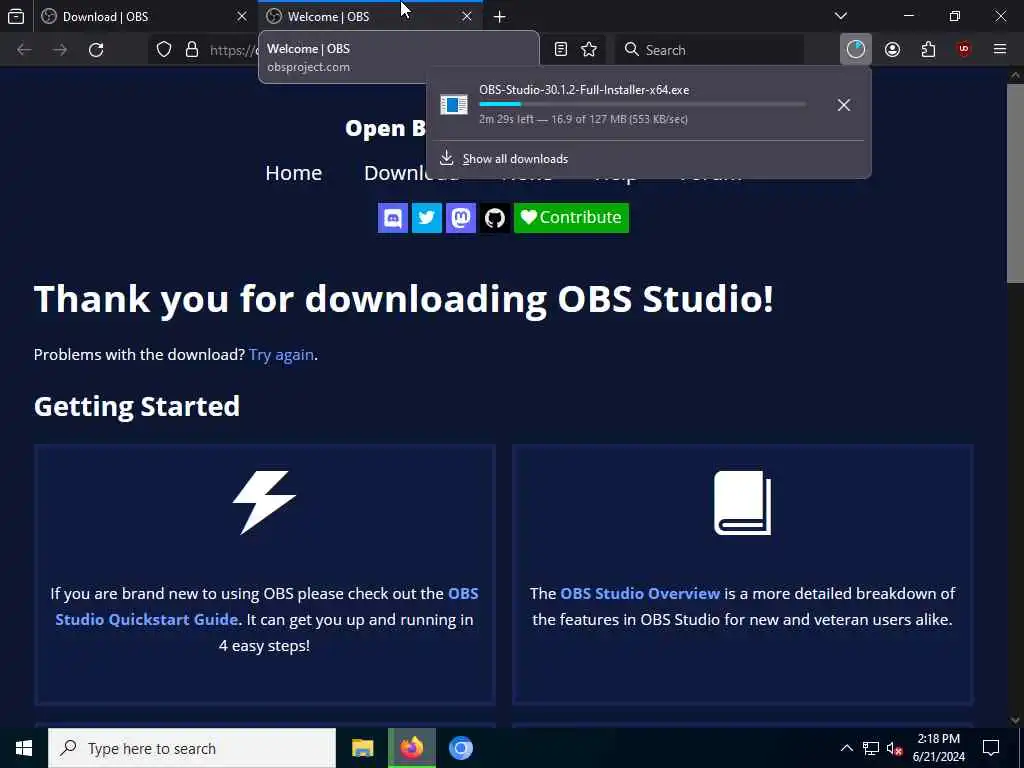Expand the list all tabs chevron
The height and width of the screenshot is (768, 1024).
[x=840, y=16]
